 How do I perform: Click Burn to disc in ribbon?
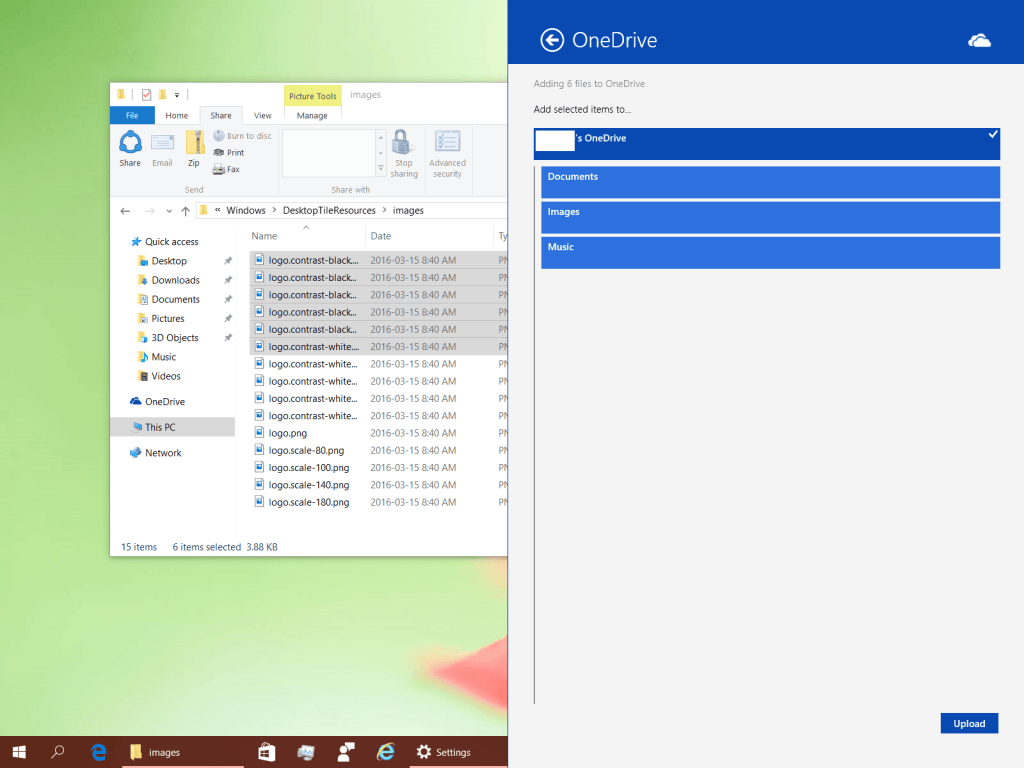(x=242, y=136)
